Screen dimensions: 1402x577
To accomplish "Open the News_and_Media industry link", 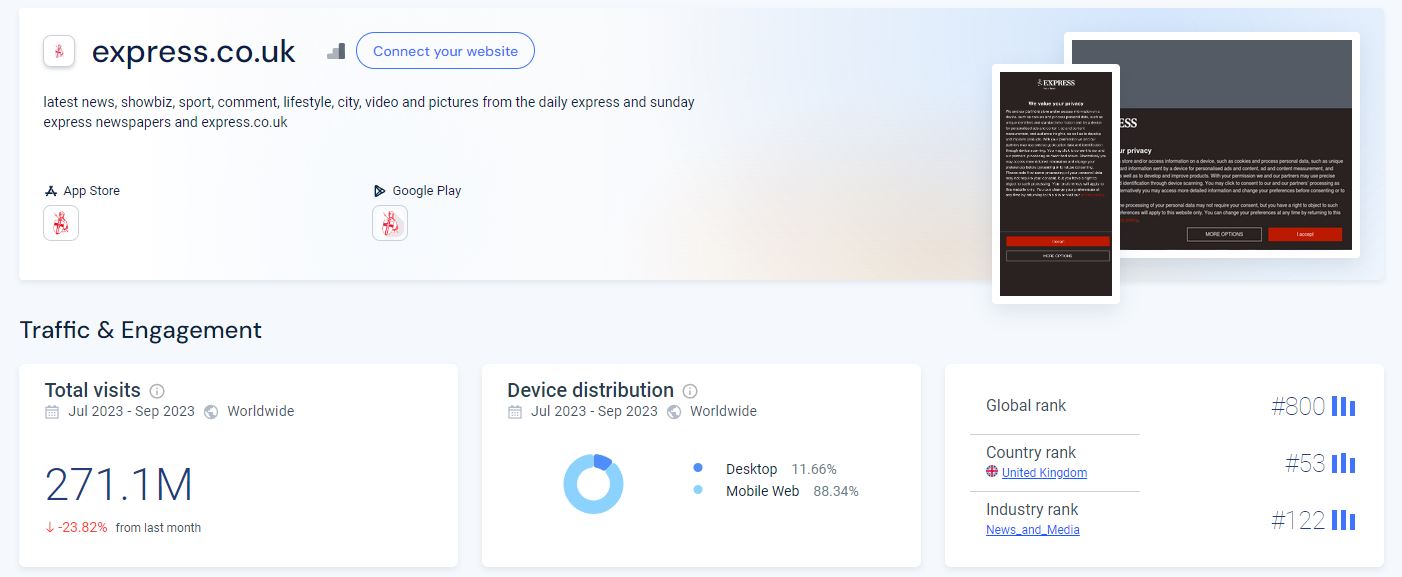I will click(1033, 530).
